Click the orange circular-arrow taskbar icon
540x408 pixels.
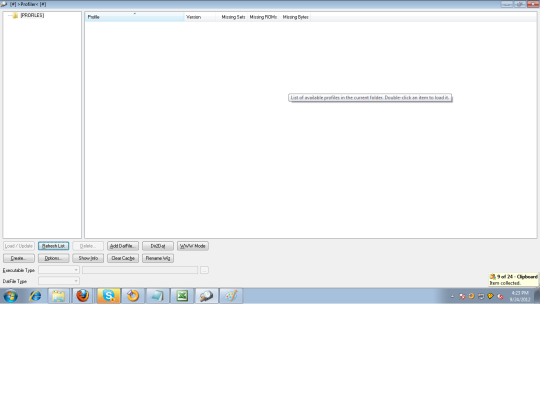(133, 296)
